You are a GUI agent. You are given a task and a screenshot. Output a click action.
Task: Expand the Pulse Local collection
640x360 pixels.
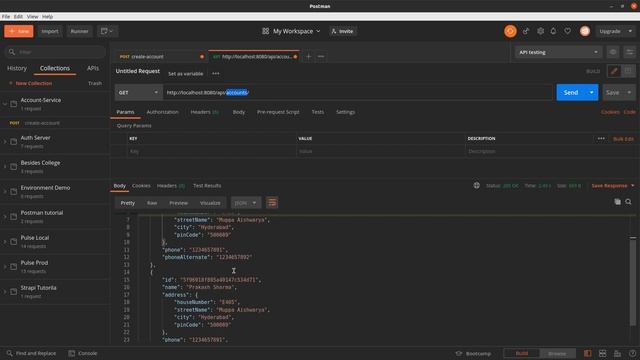[x=5, y=242]
